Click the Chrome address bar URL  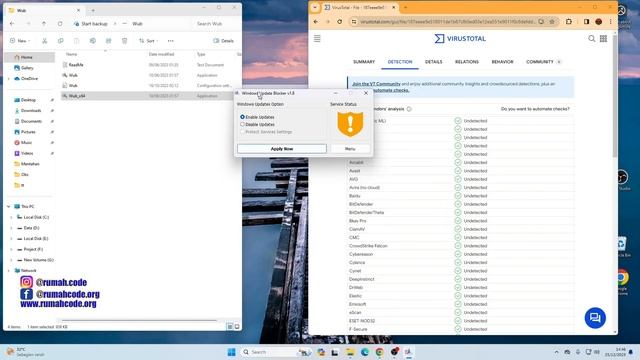tap(447, 22)
